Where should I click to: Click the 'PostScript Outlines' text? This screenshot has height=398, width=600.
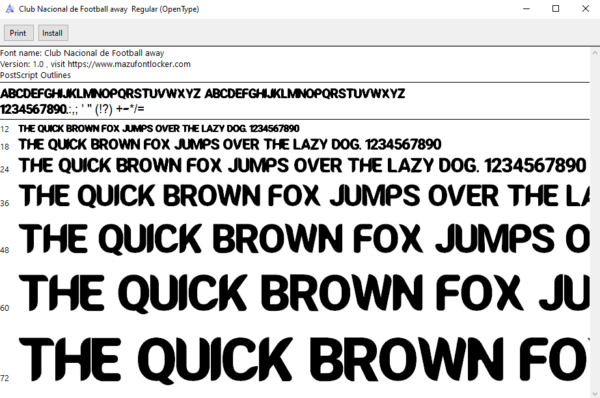[36, 75]
